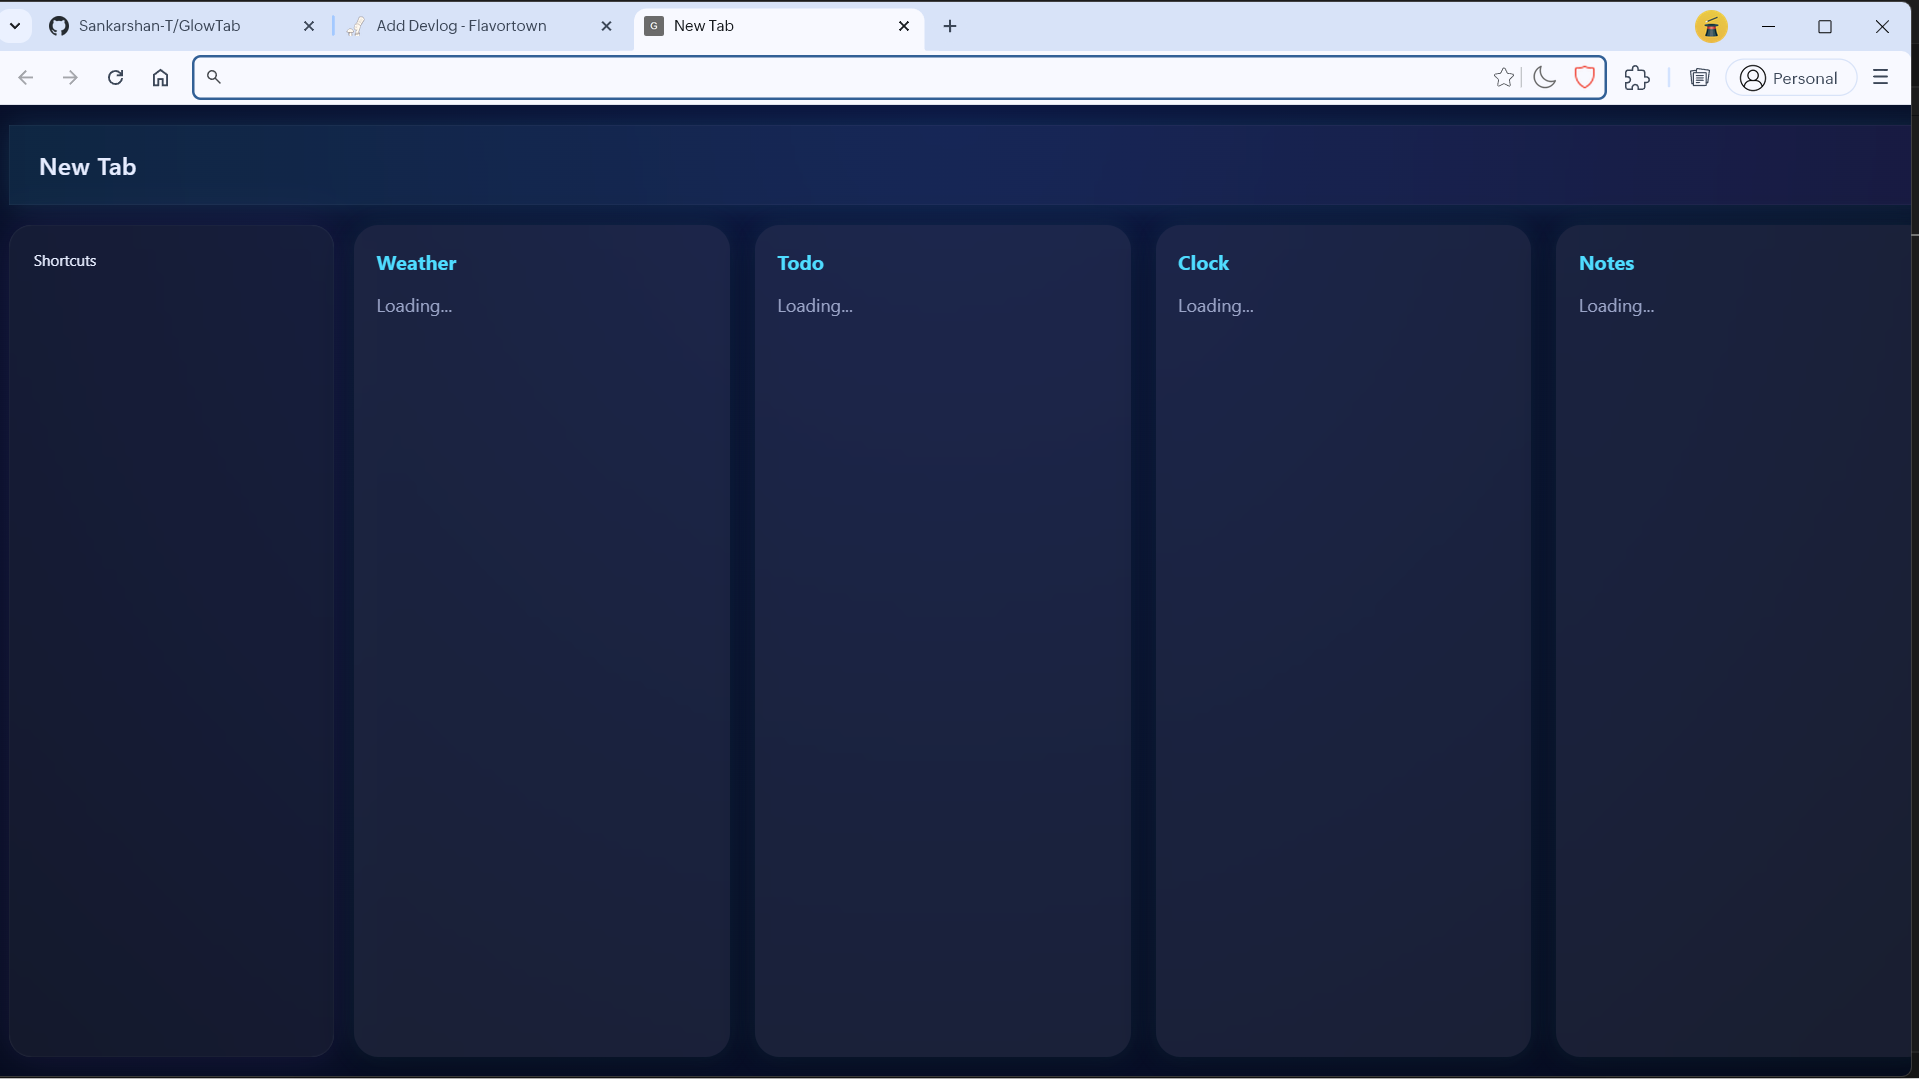Click the Weather widget heading
Viewport: 1919px width, 1079px height.
416,263
